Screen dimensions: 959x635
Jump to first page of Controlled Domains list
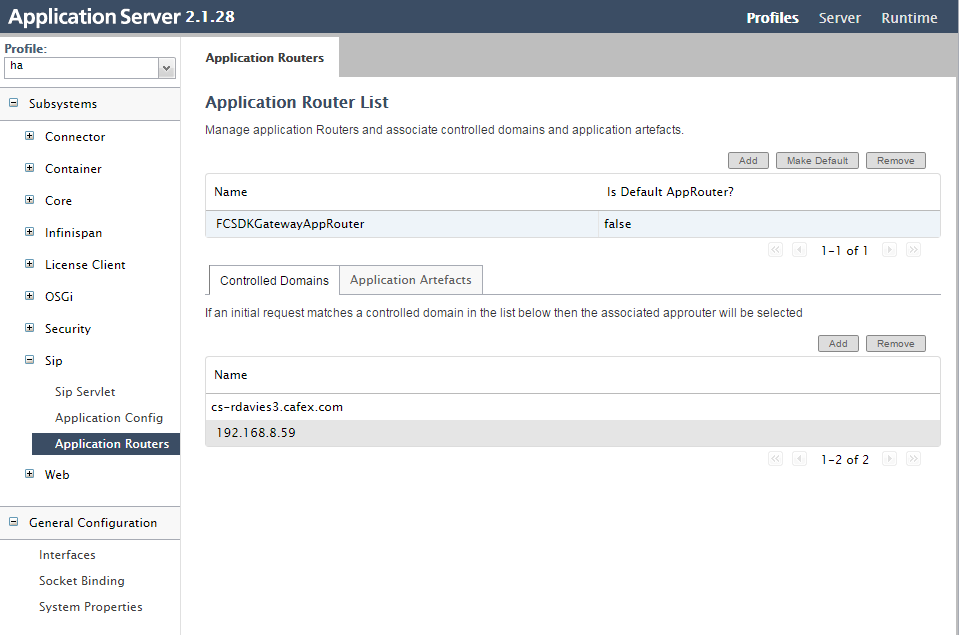(x=775, y=459)
